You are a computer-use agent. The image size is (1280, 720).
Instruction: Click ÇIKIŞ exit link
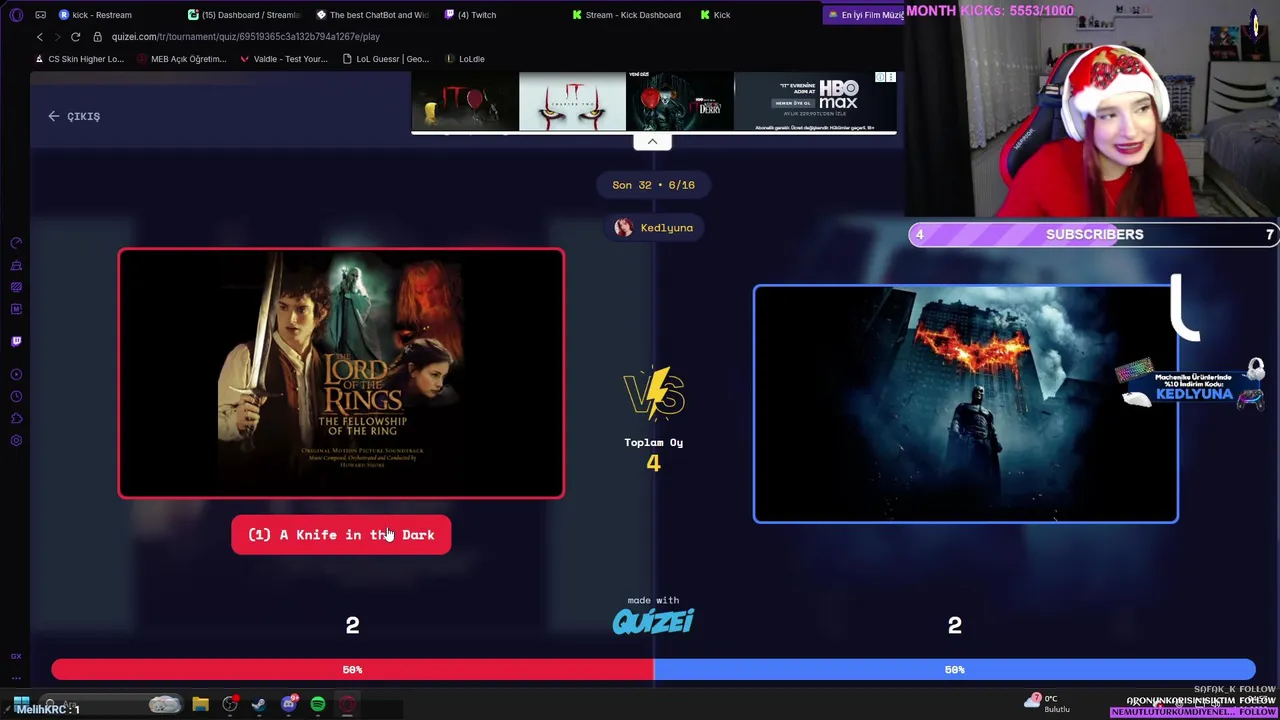[x=74, y=116]
